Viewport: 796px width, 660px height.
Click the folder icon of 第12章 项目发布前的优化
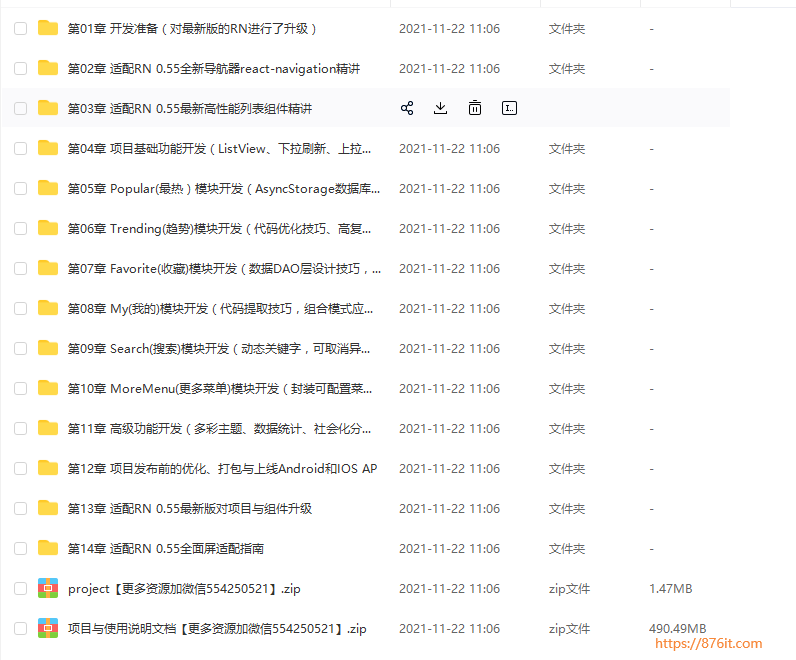coord(48,468)
